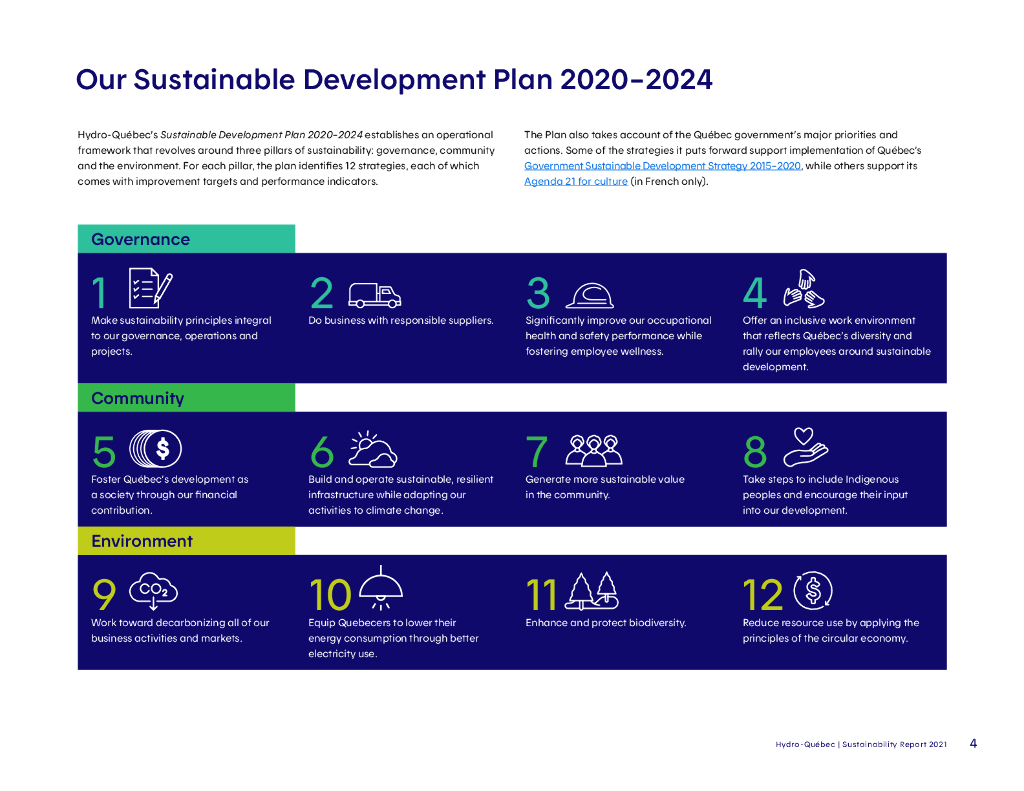Click the large number 5 in Community
The image size is (1024, 791).
[x=104, y=452]
